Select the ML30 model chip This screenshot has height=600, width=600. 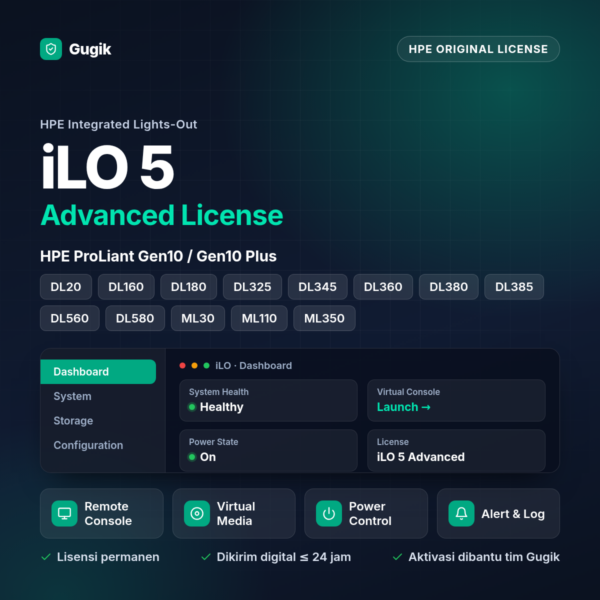pos(198,318)
